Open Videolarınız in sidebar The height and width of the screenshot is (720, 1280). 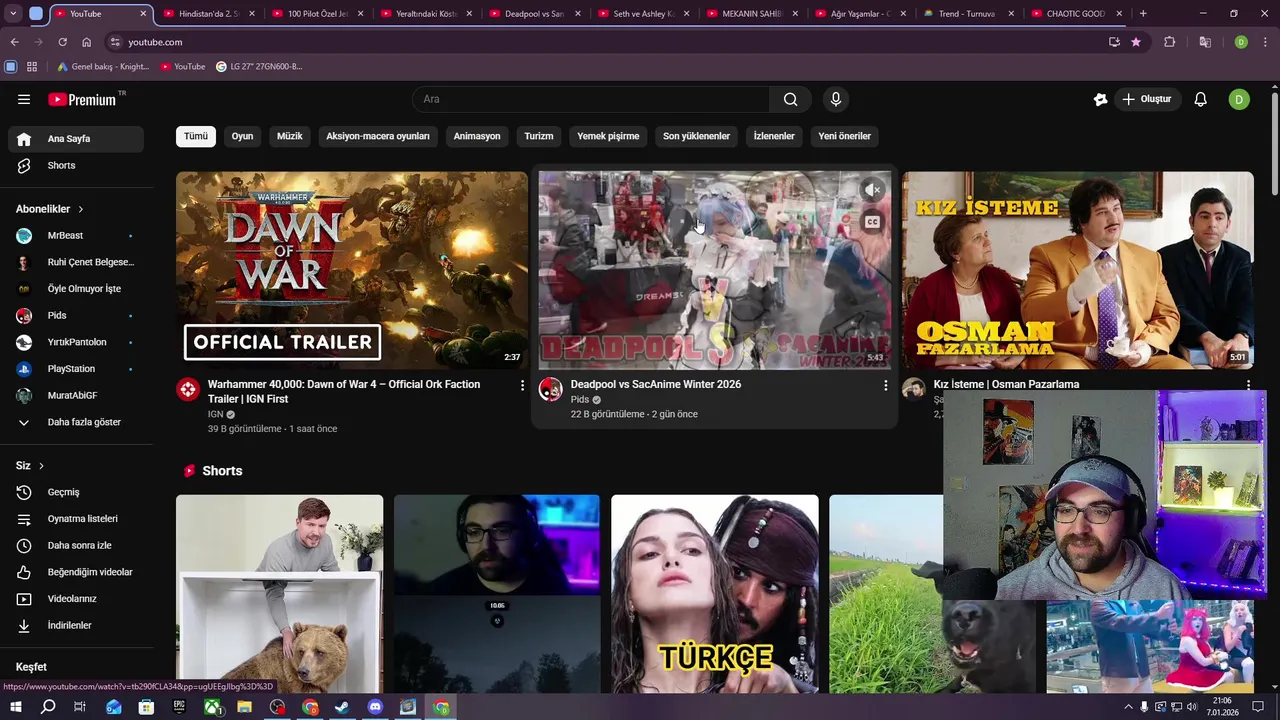[x=76, y=599]
